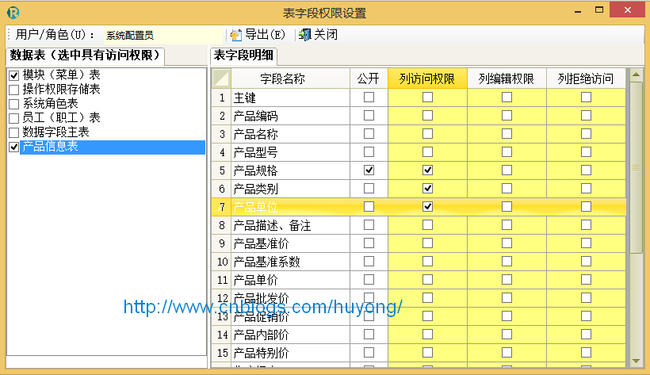Click the 产品规格 field name cell
The image size is (650, 375).
pos(290,171)
